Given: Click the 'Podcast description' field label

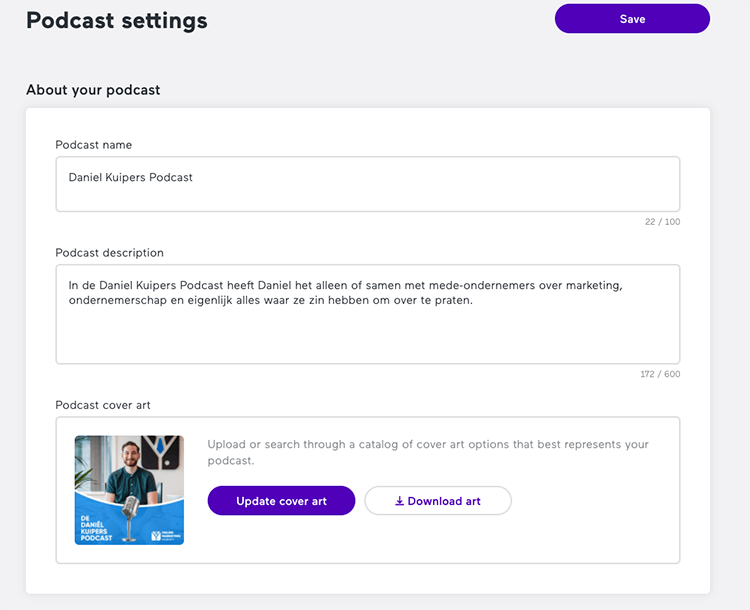Looking at the screenshot, I should (109, 253).
